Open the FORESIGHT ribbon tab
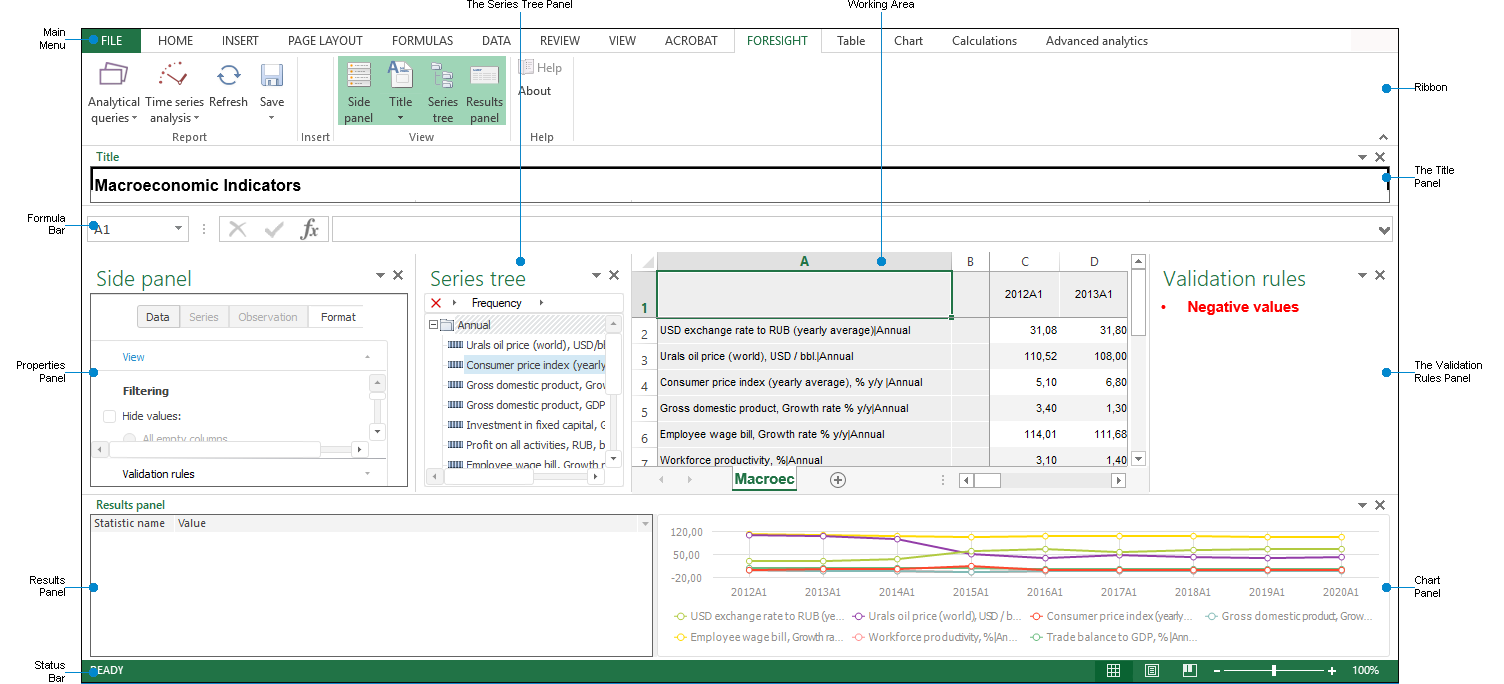 (777, 40)
